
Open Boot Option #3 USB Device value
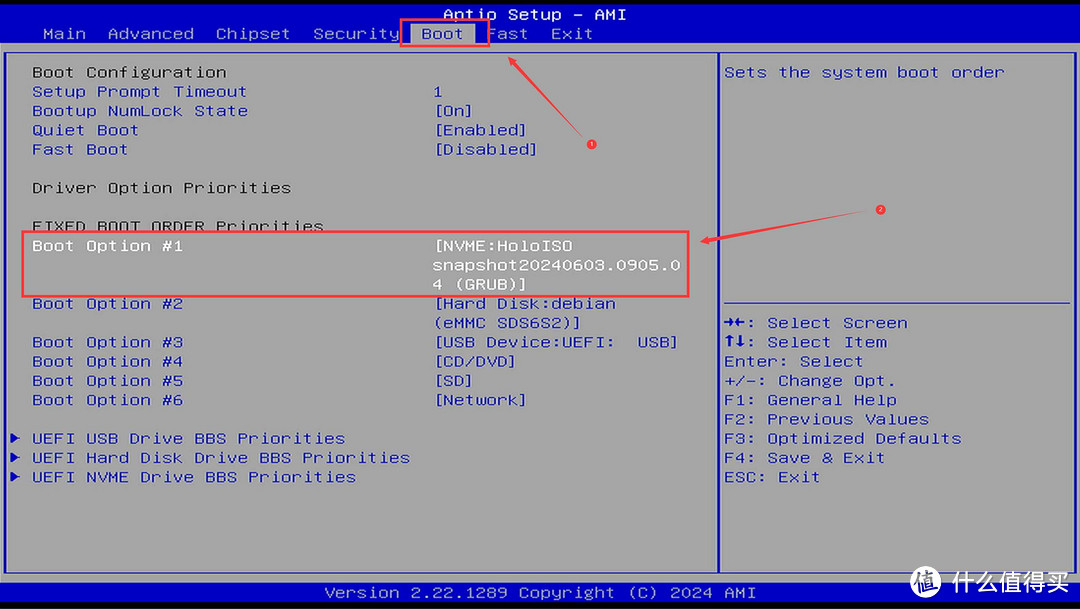tap(555, 342)
